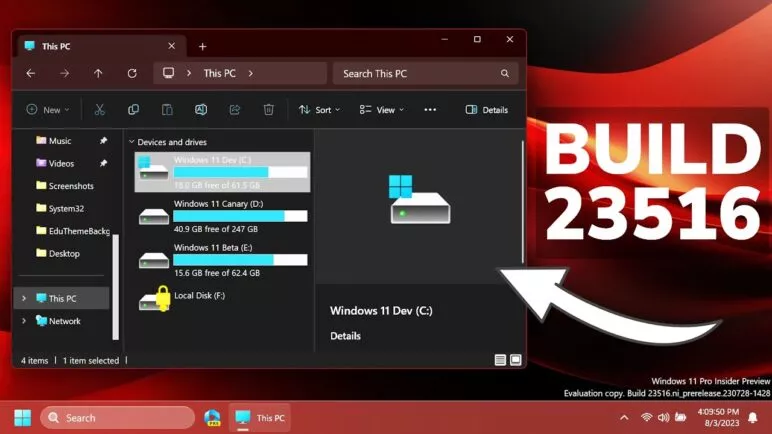Open Windows Start menu
772x434 pixels.
[22, 418]
